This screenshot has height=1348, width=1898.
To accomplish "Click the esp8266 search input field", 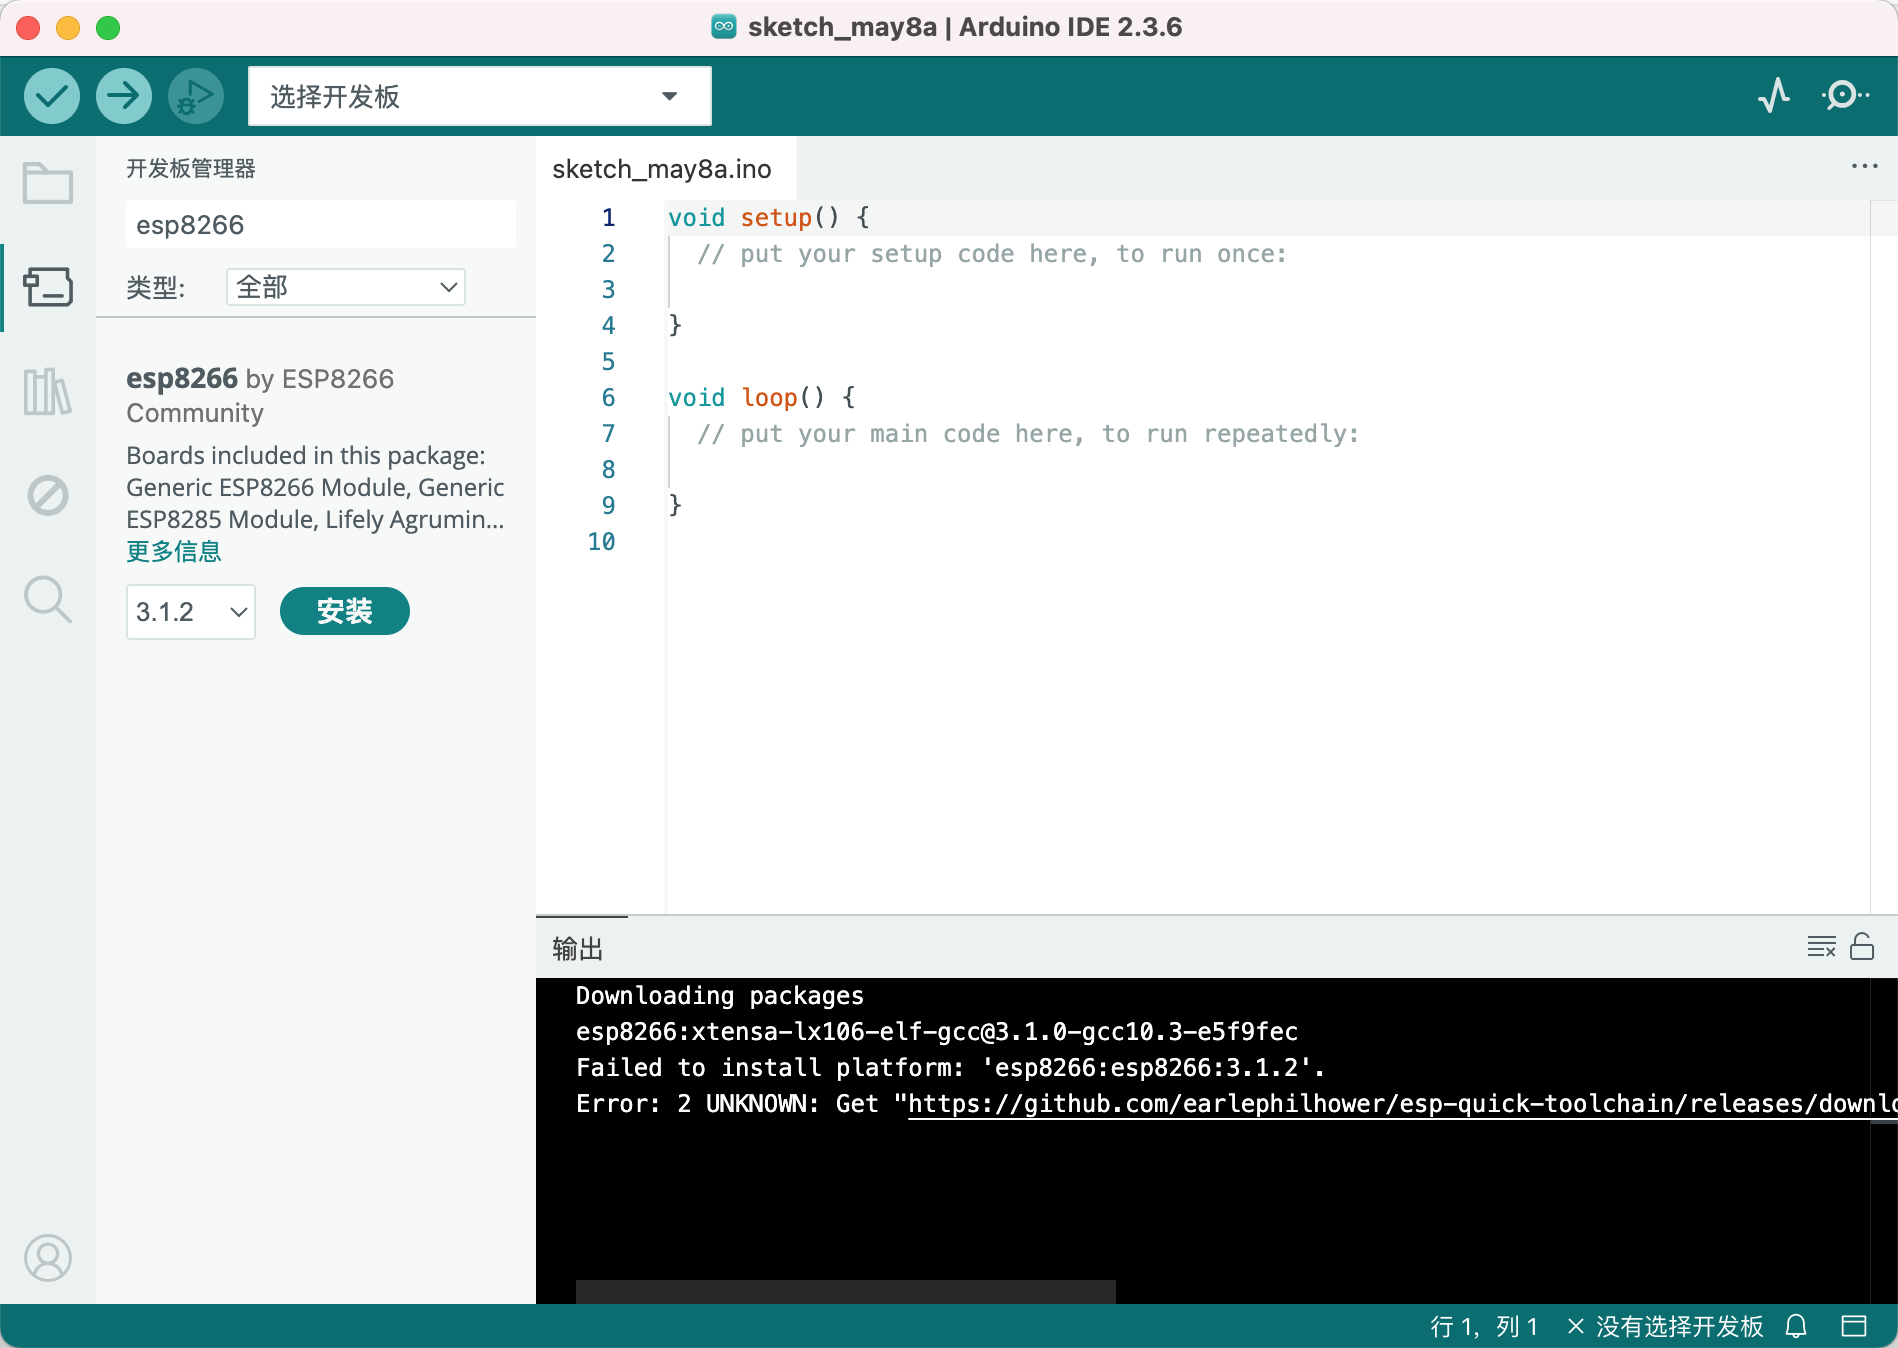I will click(x=321, y=224).
